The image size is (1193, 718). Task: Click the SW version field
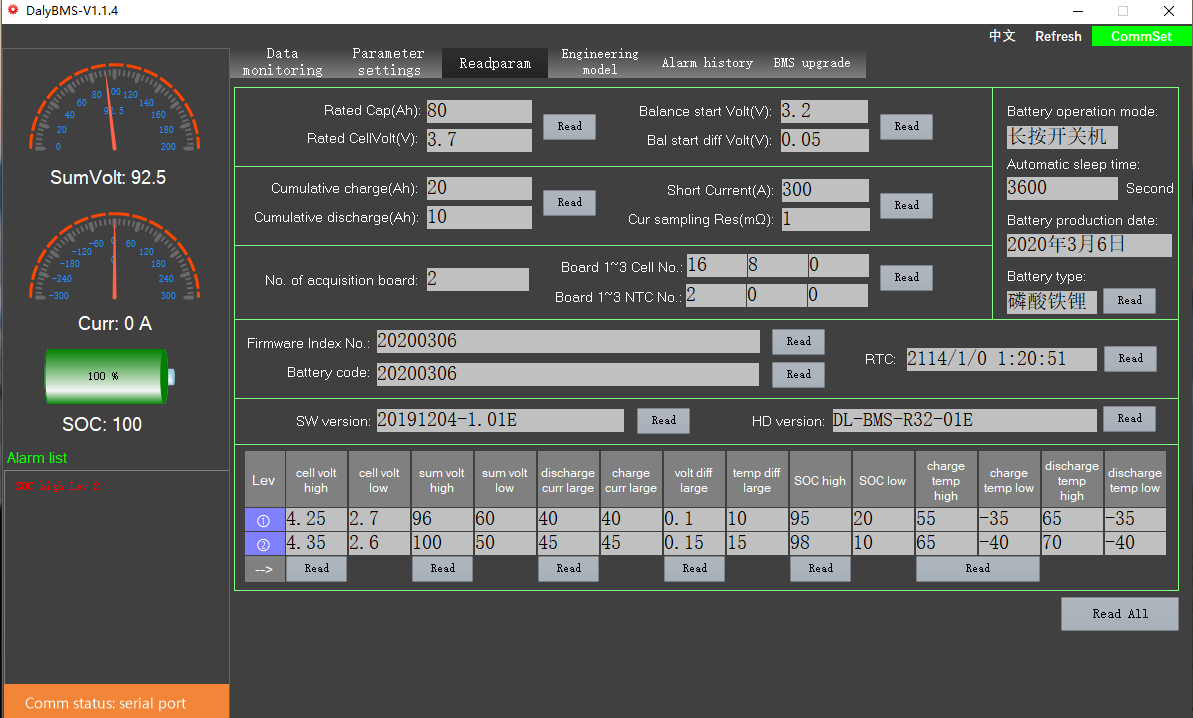click(x=501, y=420)
